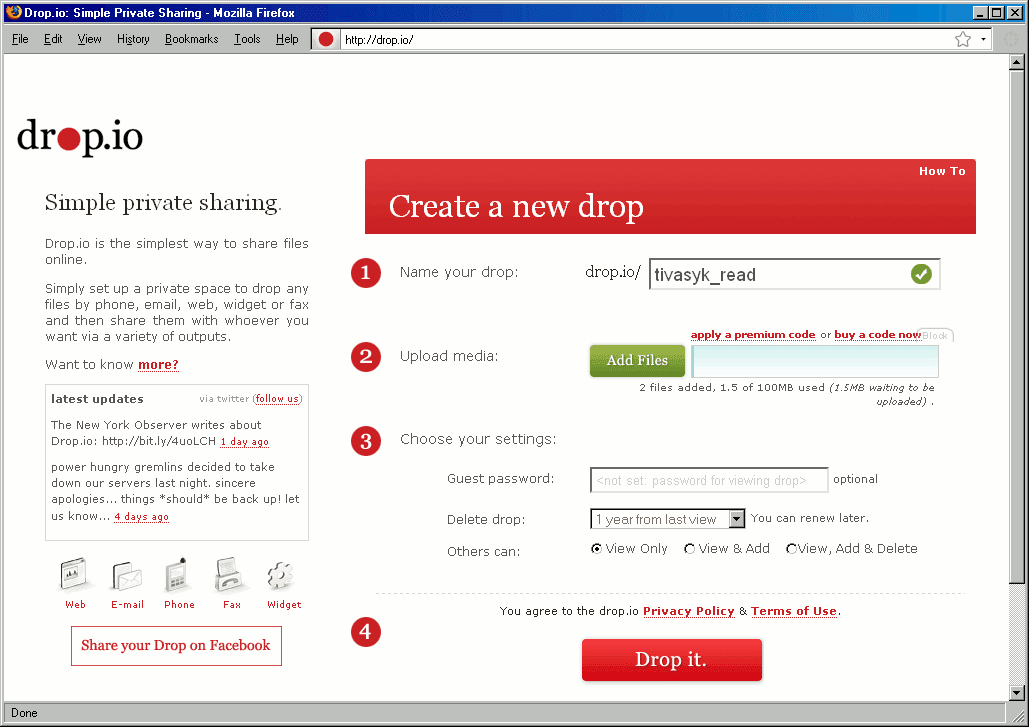Click Share your Drop on Facebook button
The image size is (1029, 727).
click(176, 646)
